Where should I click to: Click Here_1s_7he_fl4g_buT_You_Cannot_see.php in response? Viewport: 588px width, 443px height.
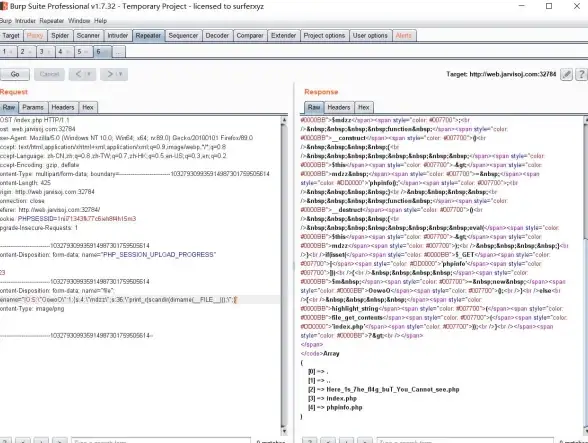393,389
